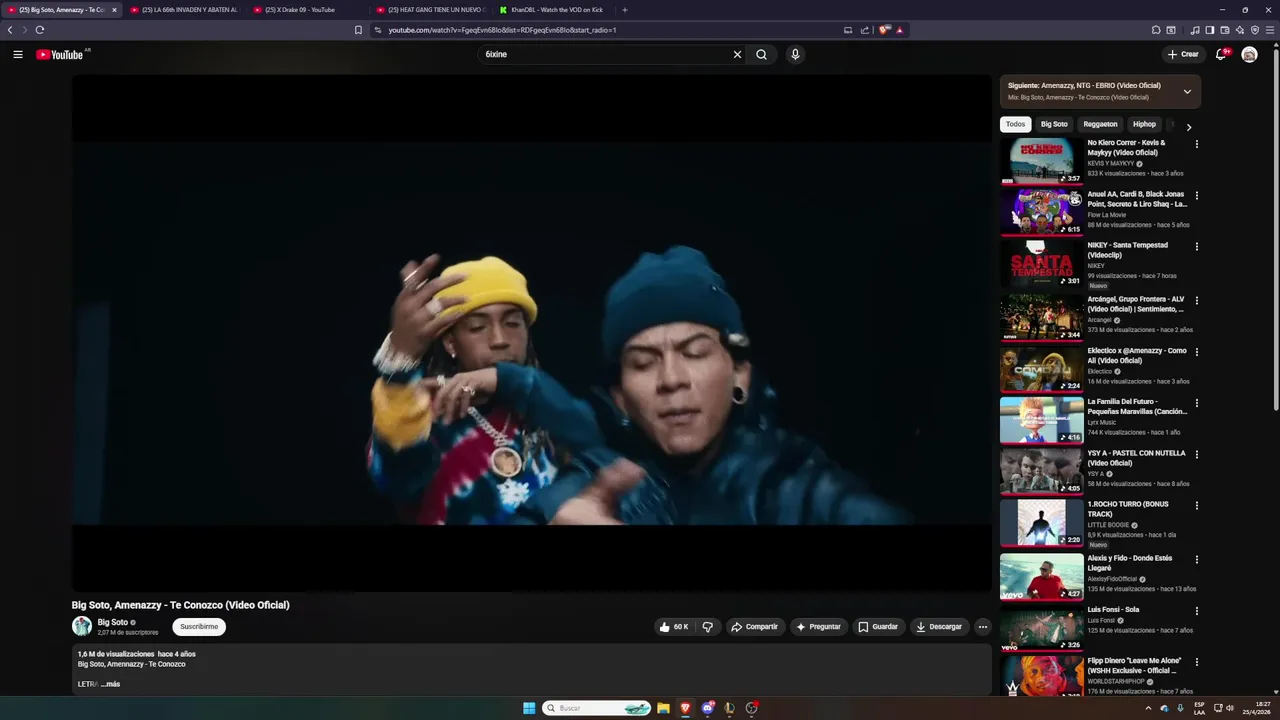
Task: Open Santa Tempestad video thumbnail
Action: tap(1041, 263)
